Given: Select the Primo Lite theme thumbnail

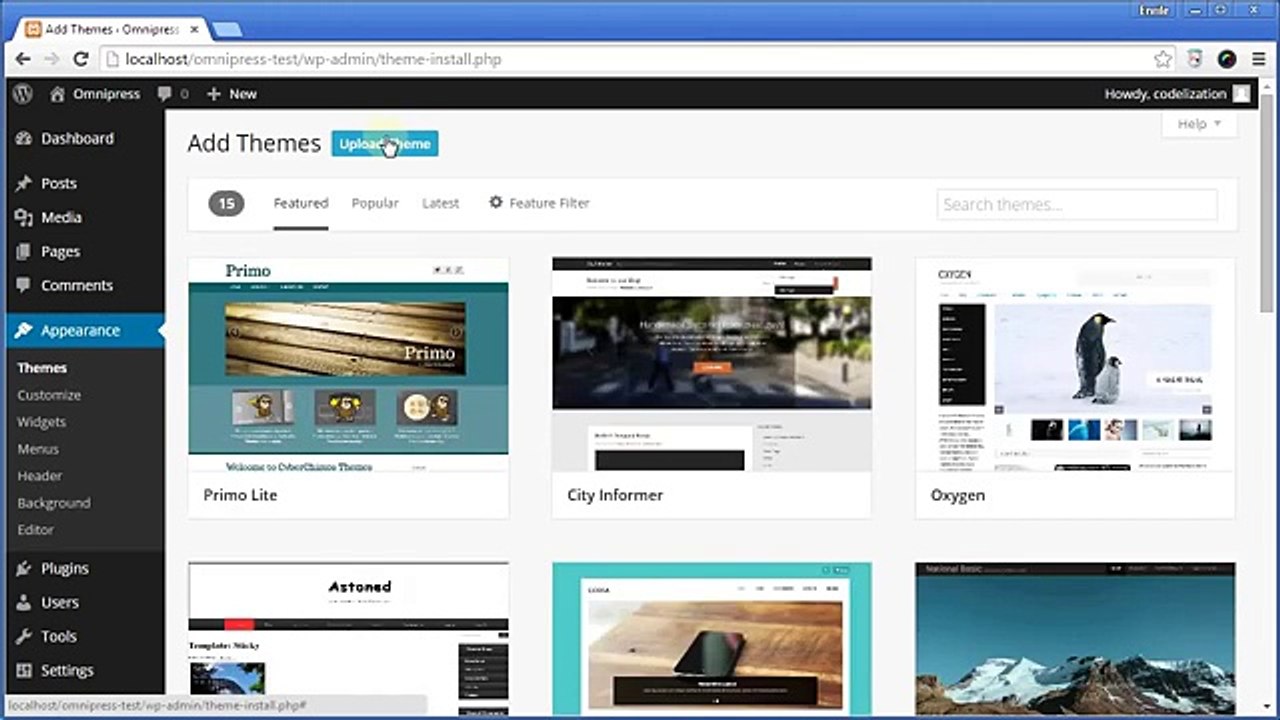Looking at the screenshot, I should point(348,364).
